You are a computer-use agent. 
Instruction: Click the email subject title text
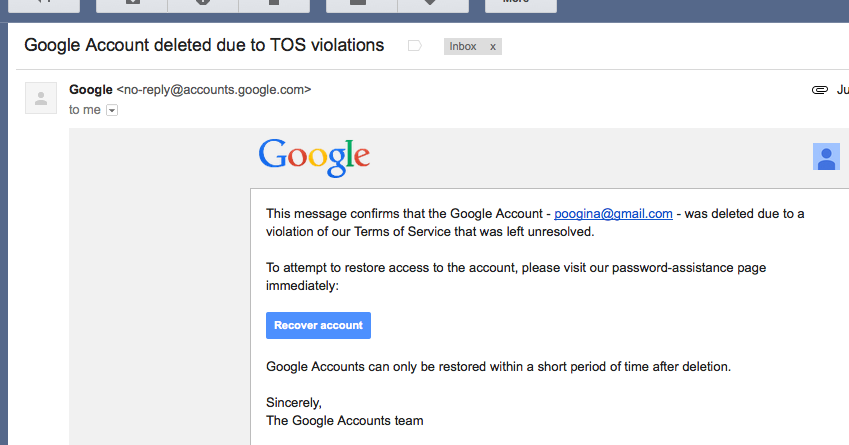pos(204,45)
